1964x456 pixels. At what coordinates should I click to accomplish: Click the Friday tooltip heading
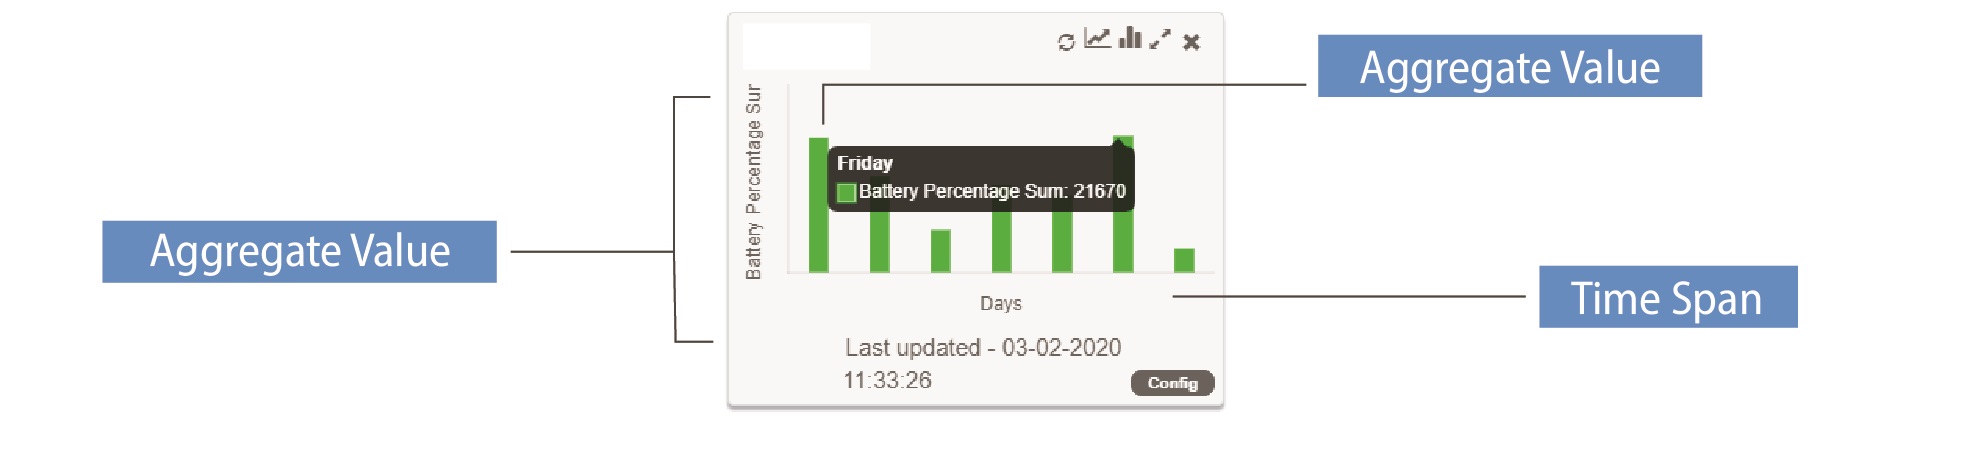[865, 163]
